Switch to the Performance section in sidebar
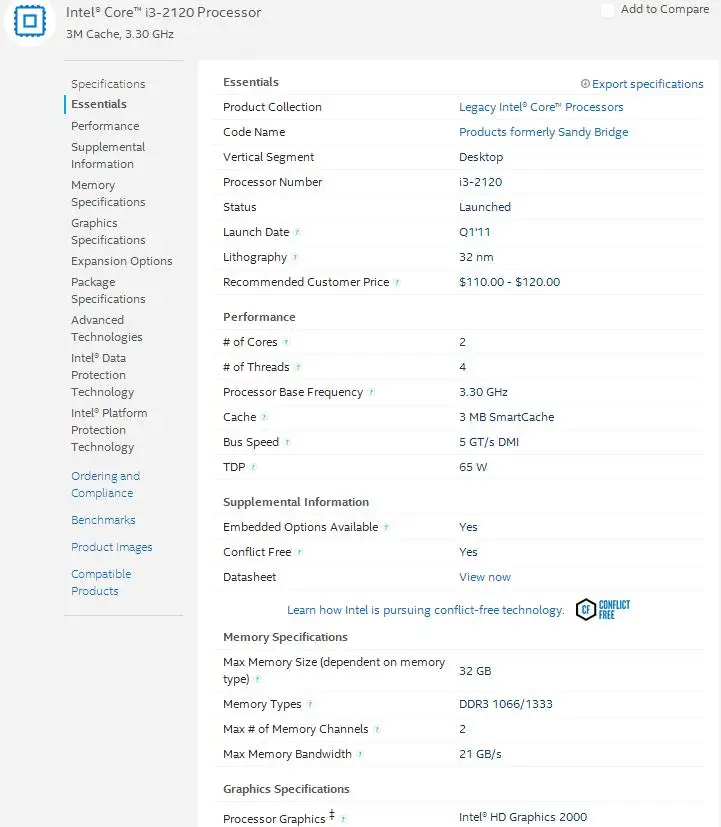This screenshot has width=721, height=827. pyautogui.click(x=104, y=126)
